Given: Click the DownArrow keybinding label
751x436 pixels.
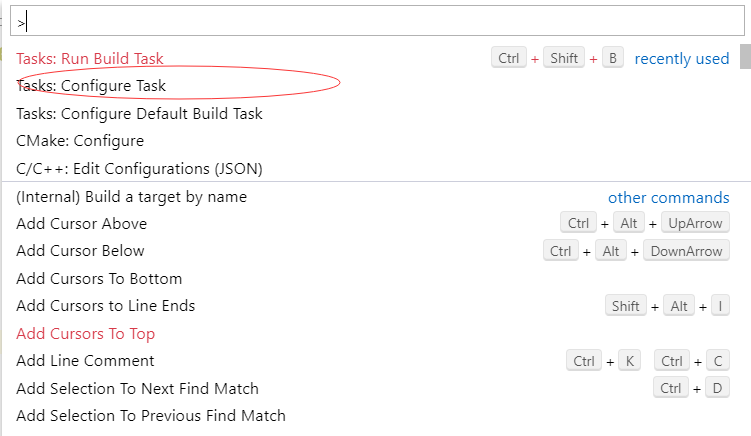Looking at the screenshot, I should pyautogui.click(x=686, y=251).
